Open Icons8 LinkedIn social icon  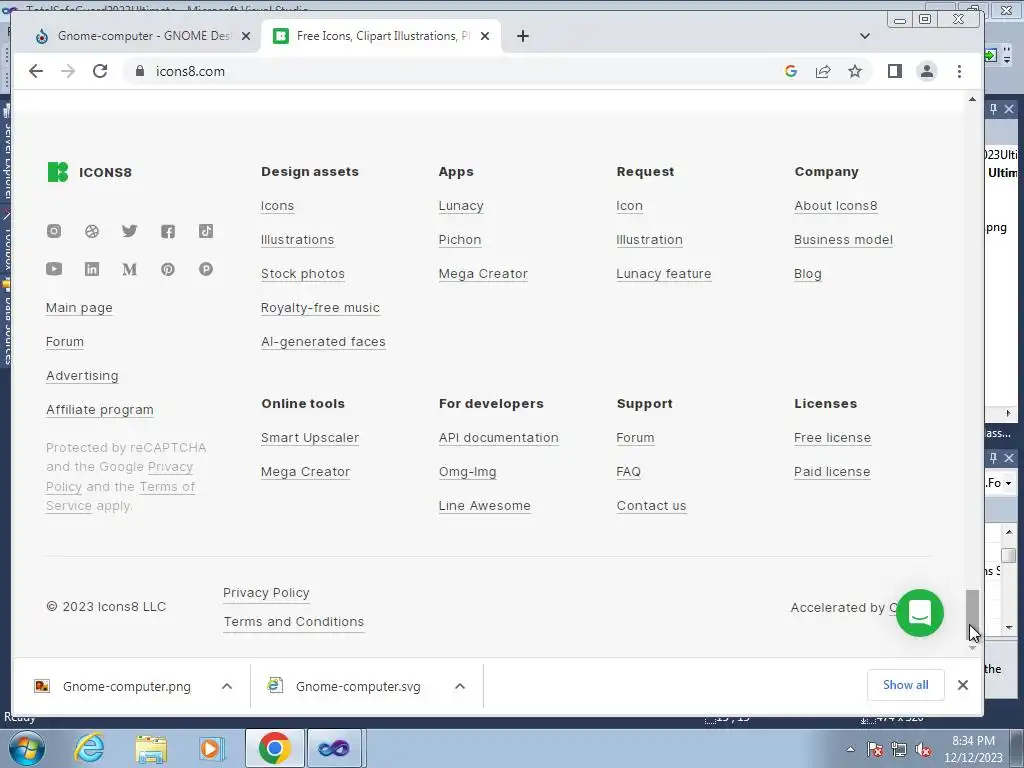(92, 269)
